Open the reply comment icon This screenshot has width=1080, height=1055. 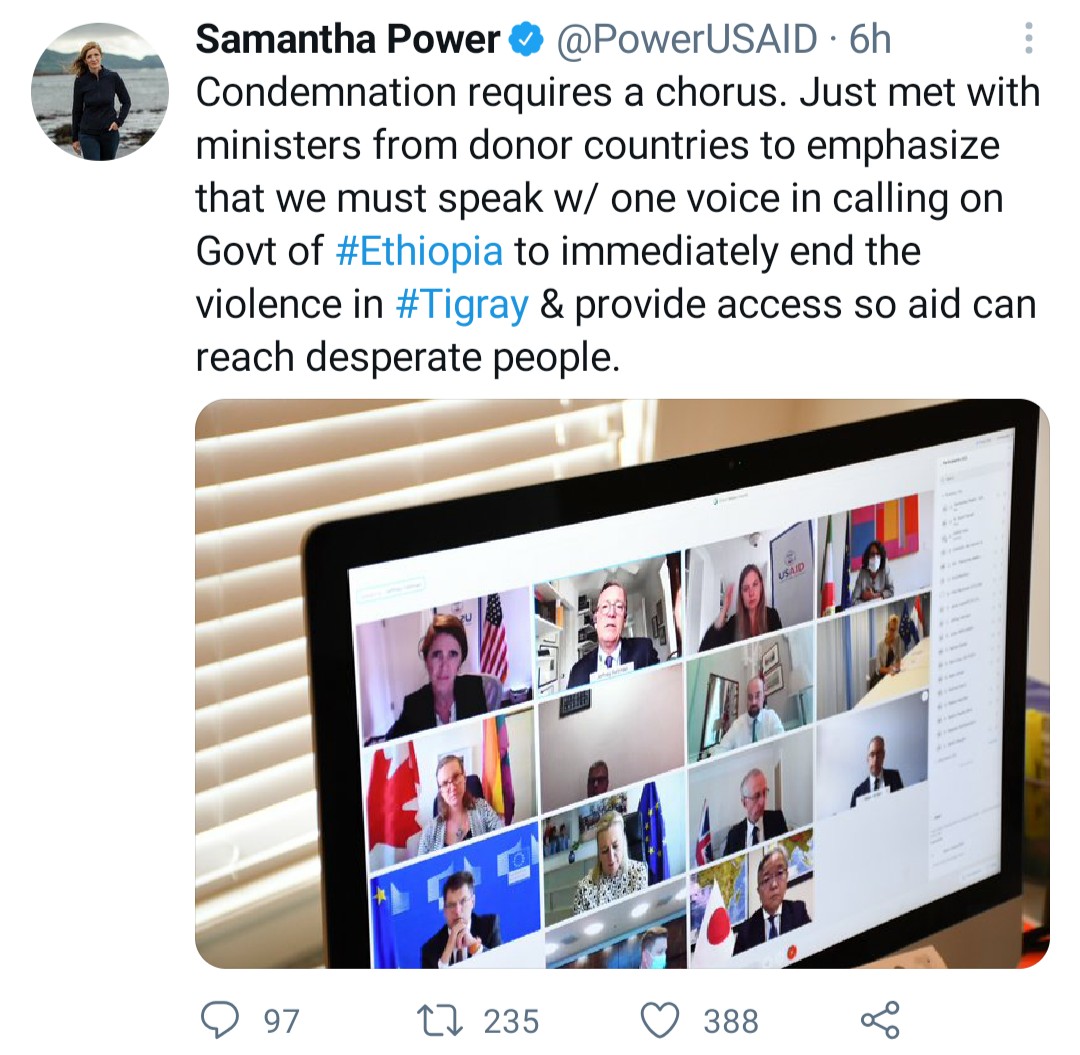[220, 1020]
